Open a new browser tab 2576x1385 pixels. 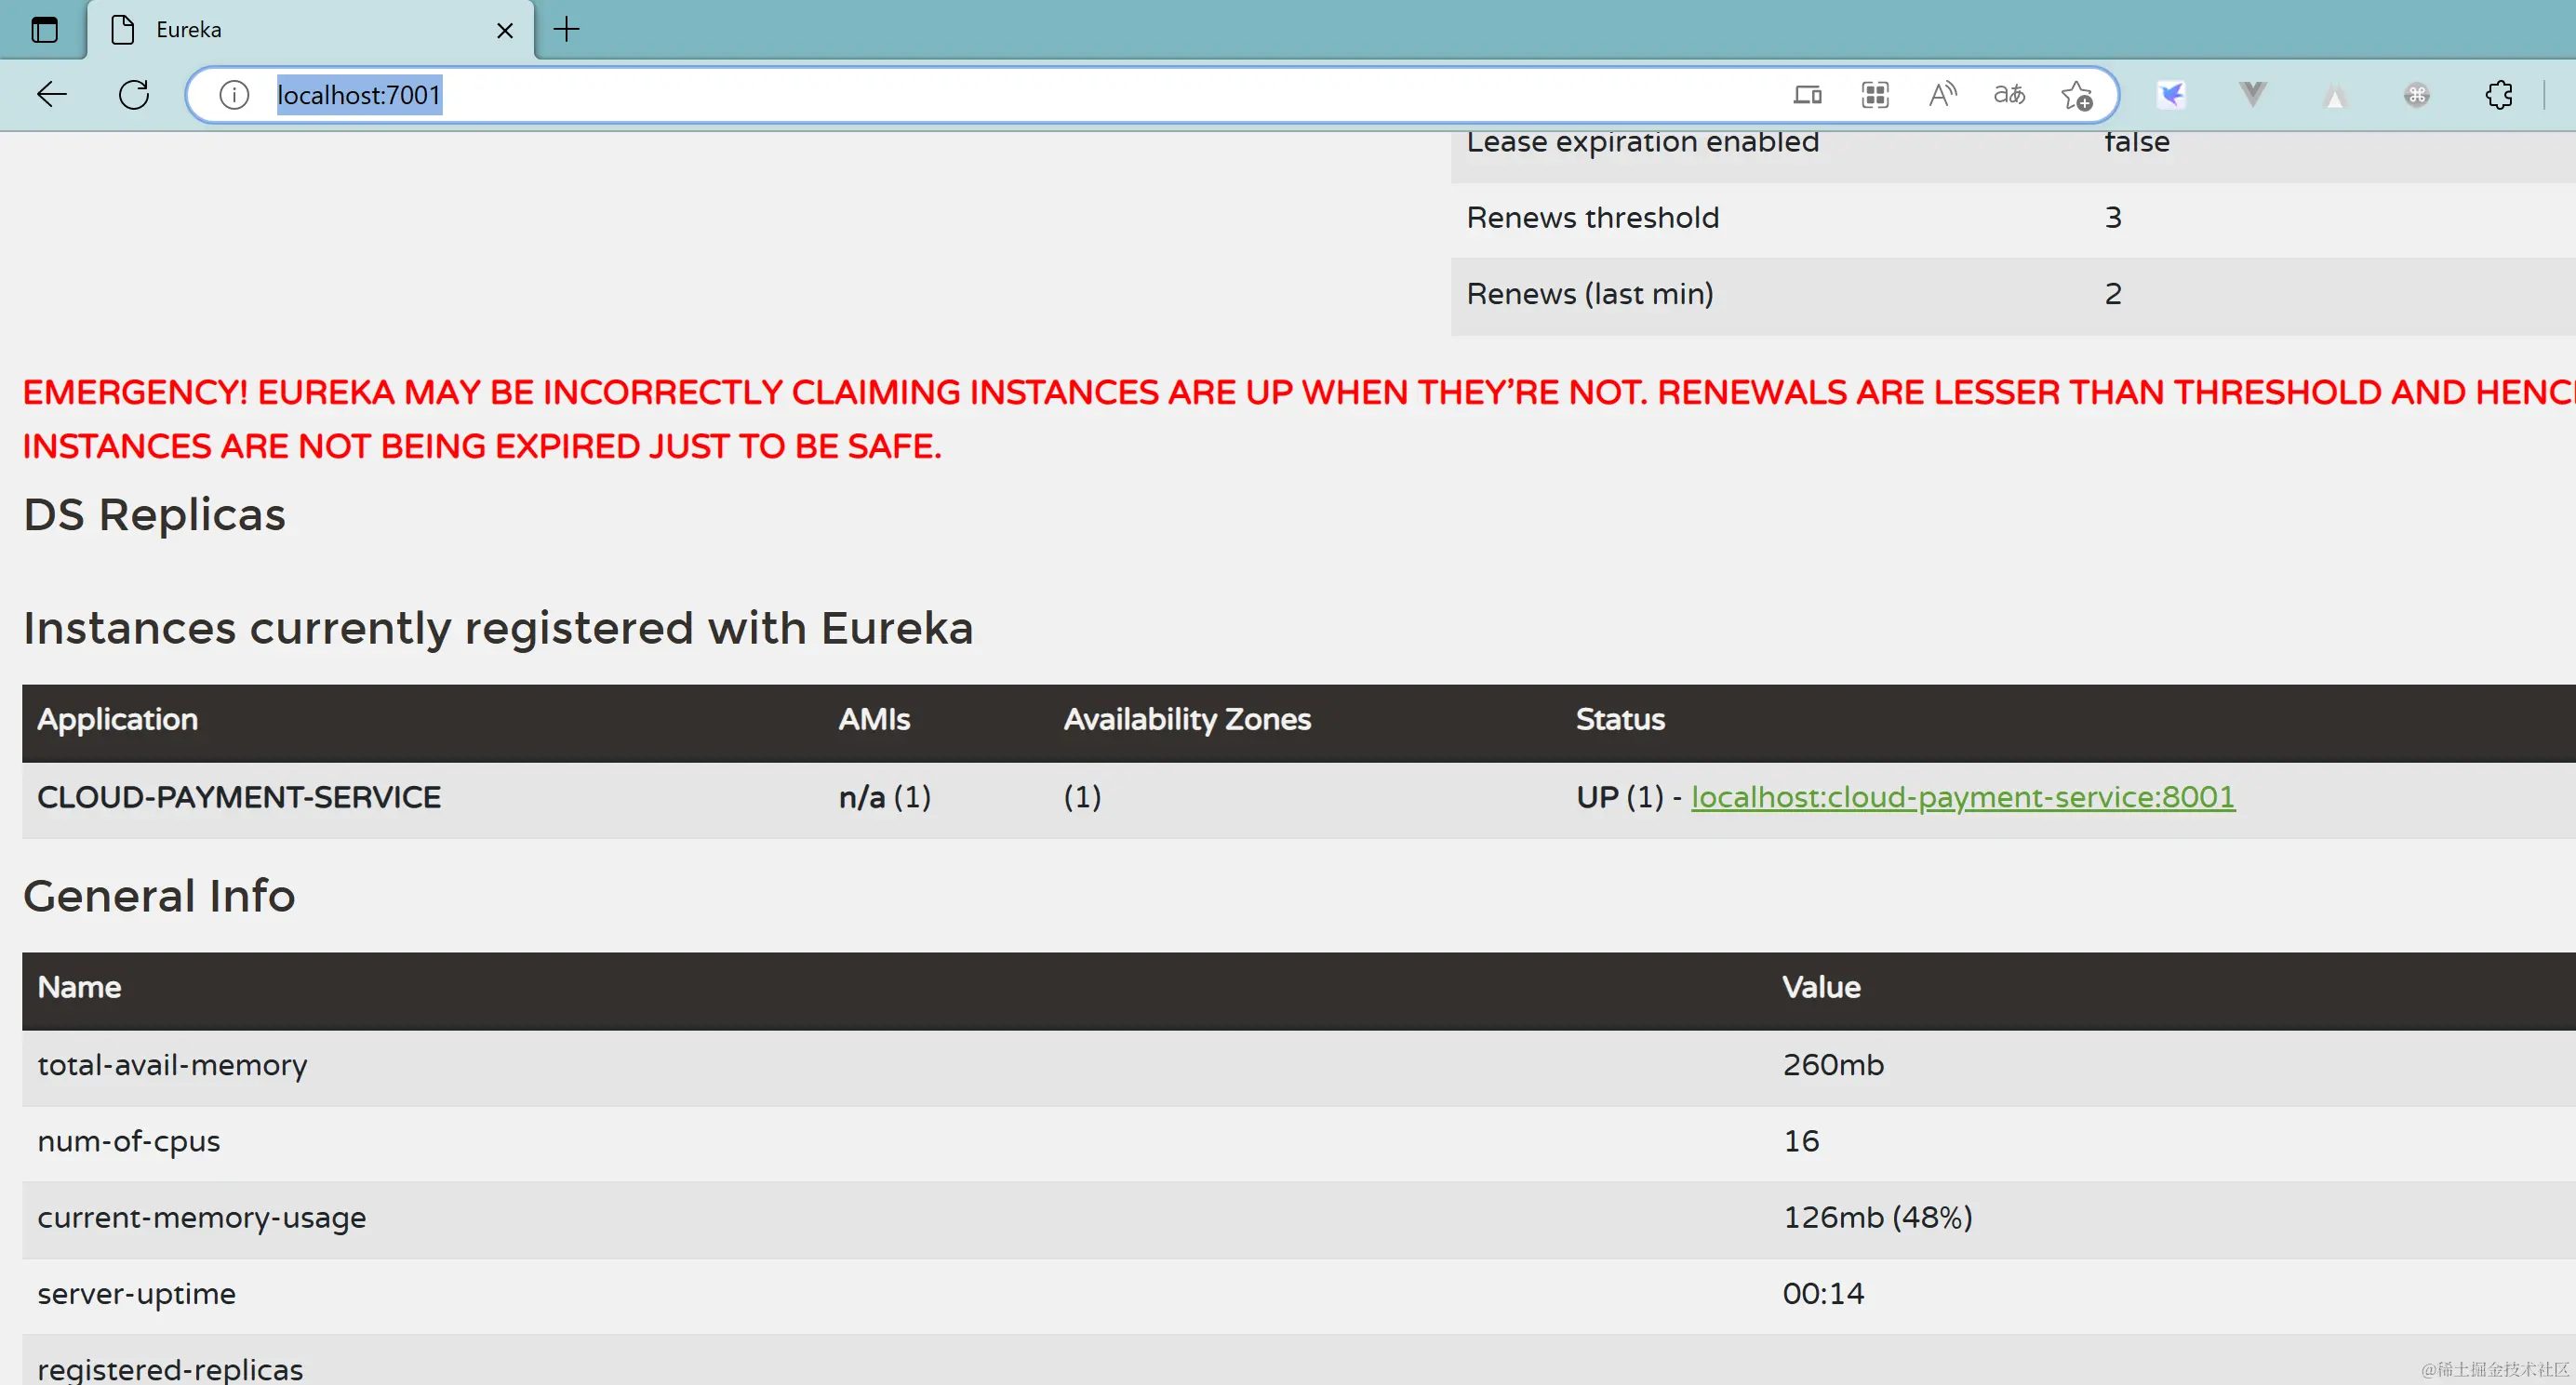click(x=566, y=30)
